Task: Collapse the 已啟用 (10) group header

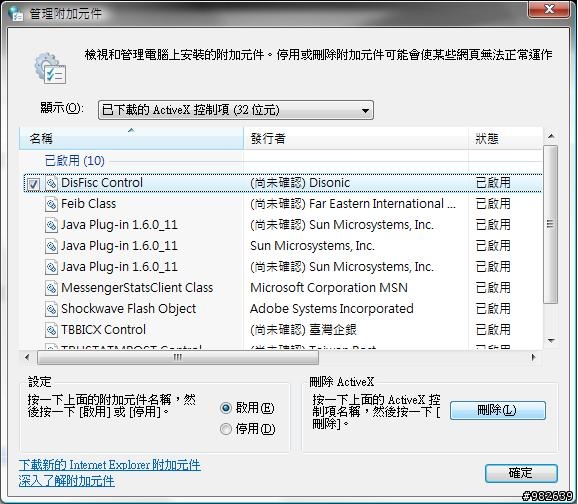Action: (x=74, y=161)
